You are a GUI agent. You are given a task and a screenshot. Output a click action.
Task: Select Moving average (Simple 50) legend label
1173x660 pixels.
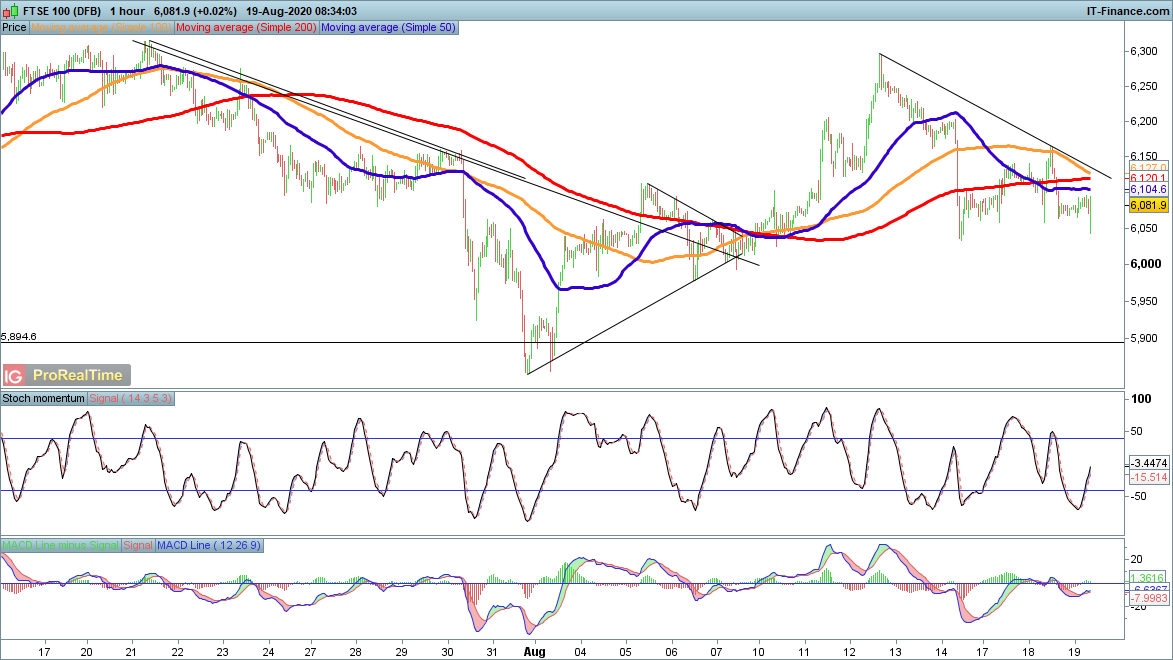point(387,28)
